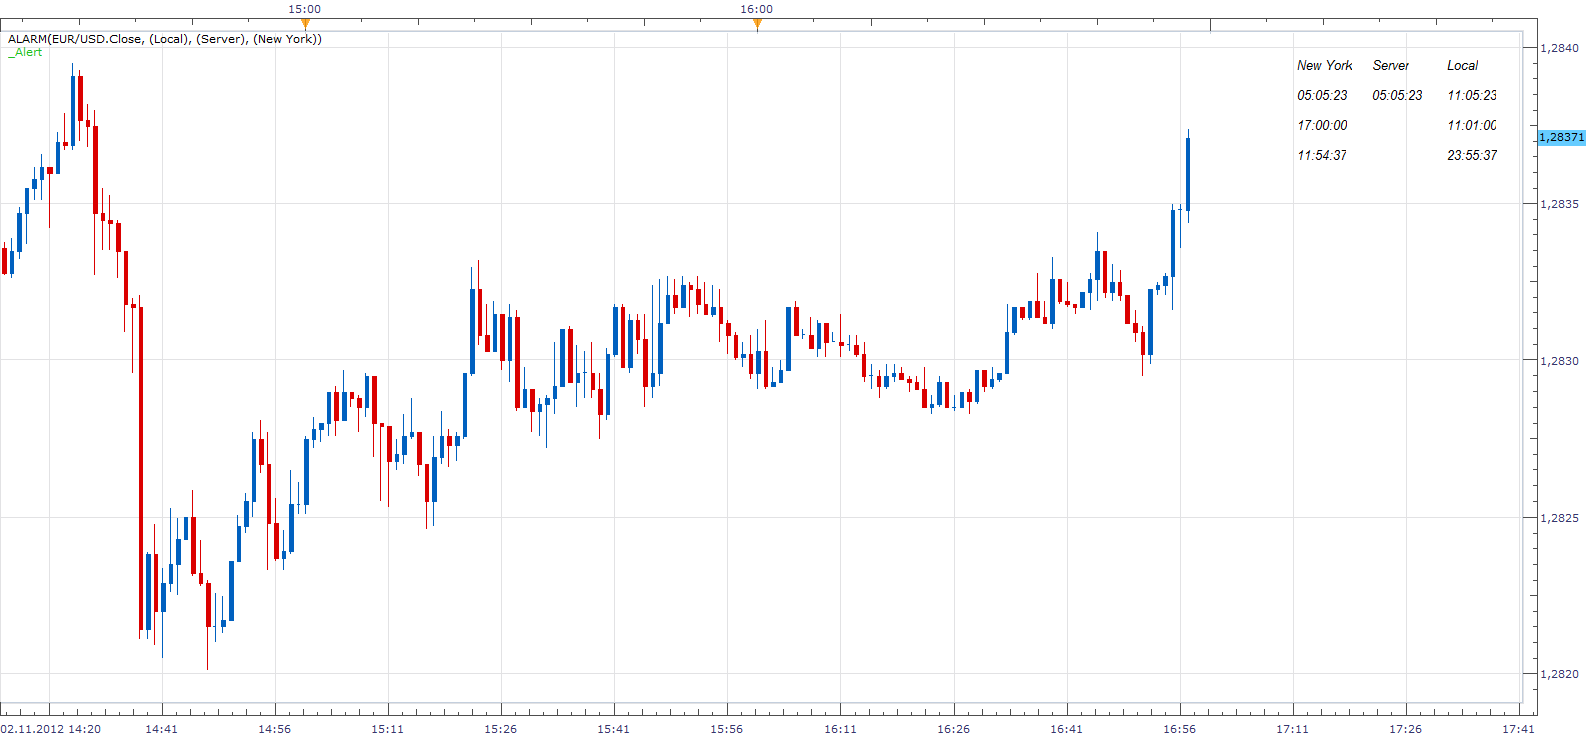1594x740 pixels.
Task: Click the green _Alert label
Action: (26, 52)
